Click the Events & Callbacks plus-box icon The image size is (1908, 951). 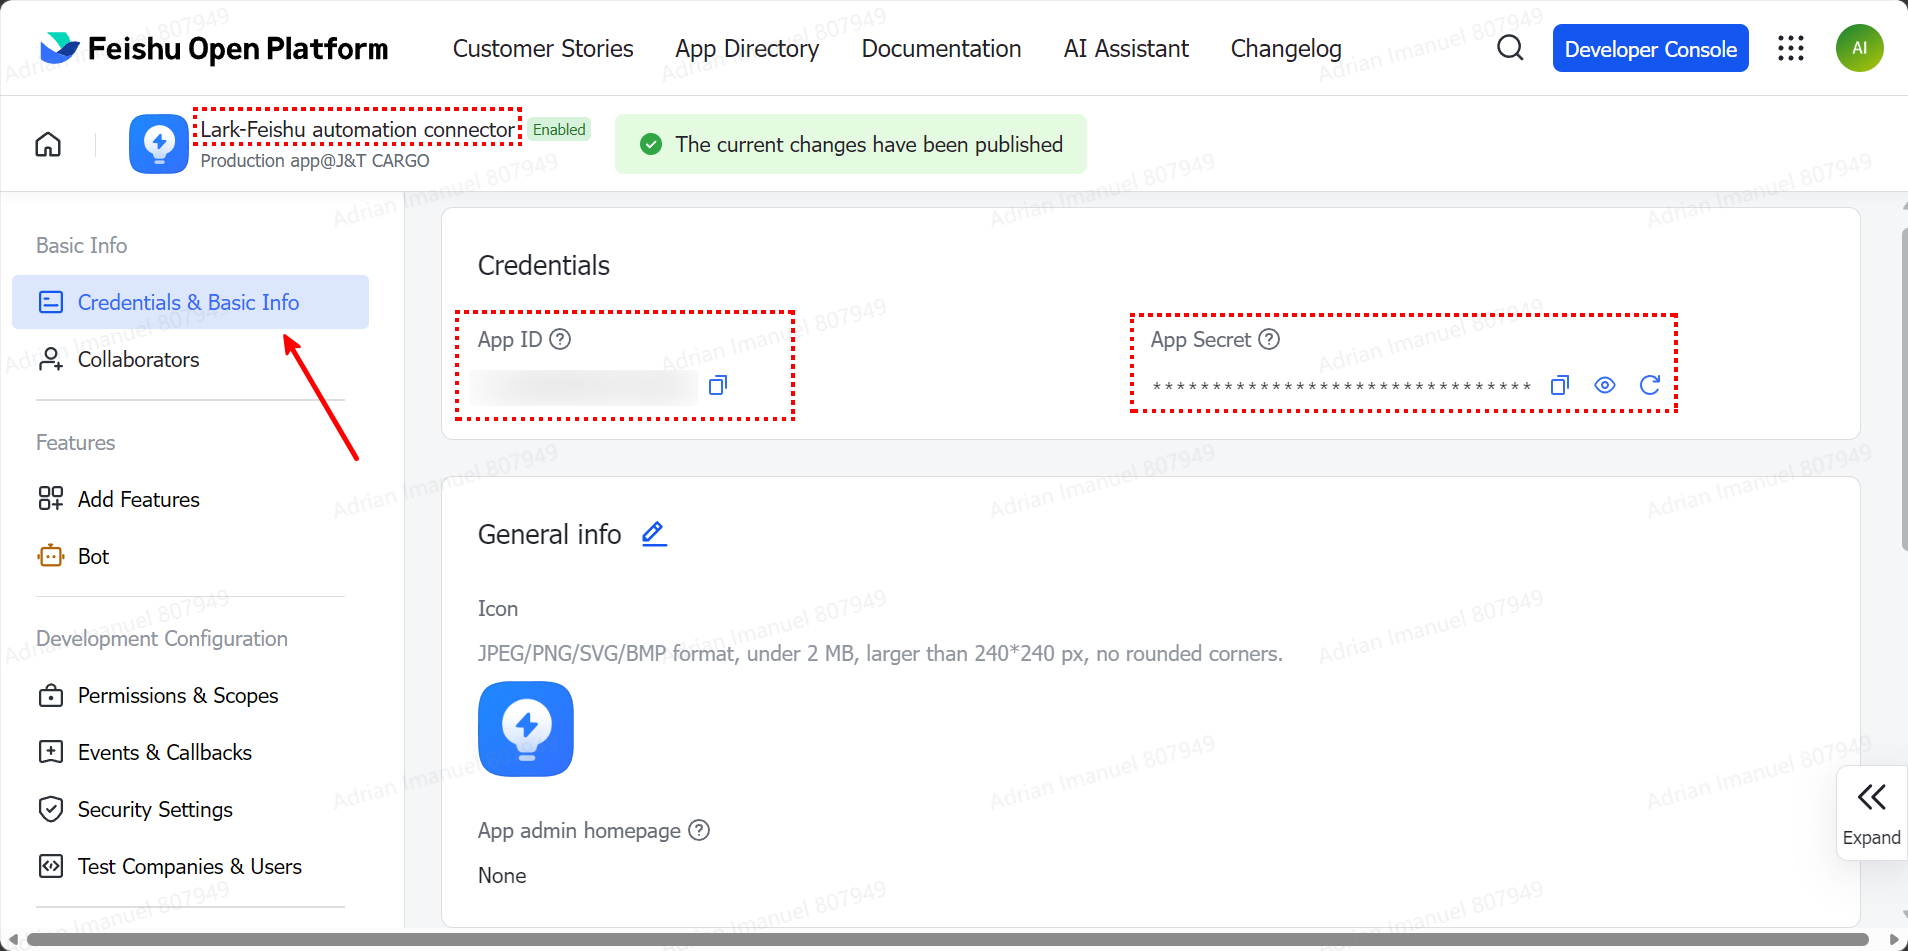(50, 752)
